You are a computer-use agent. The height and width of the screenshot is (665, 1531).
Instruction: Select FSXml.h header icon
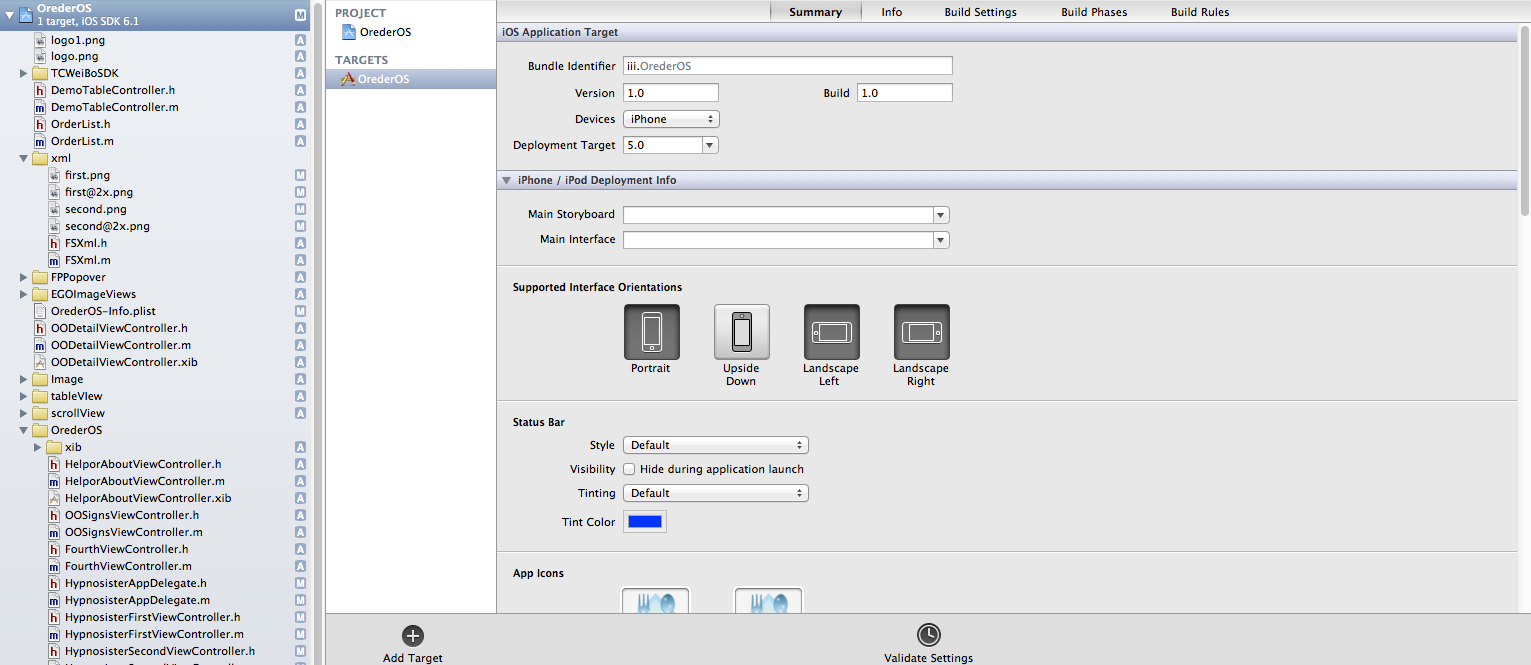click(x=54, y=243)
